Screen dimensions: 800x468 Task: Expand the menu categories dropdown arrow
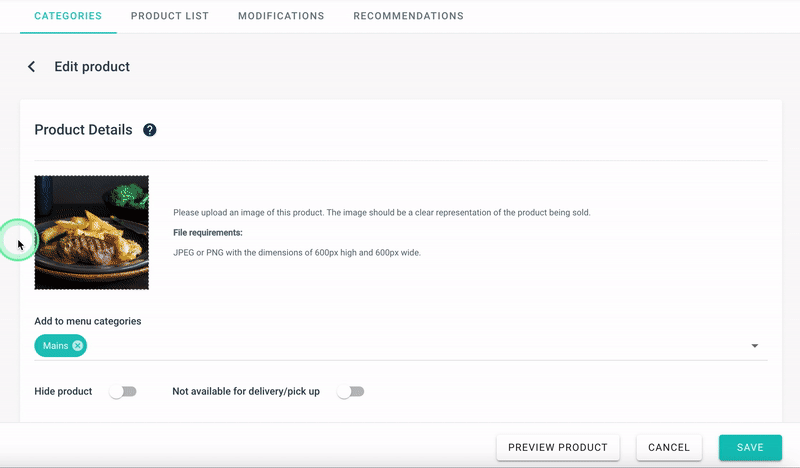(754, 347)
